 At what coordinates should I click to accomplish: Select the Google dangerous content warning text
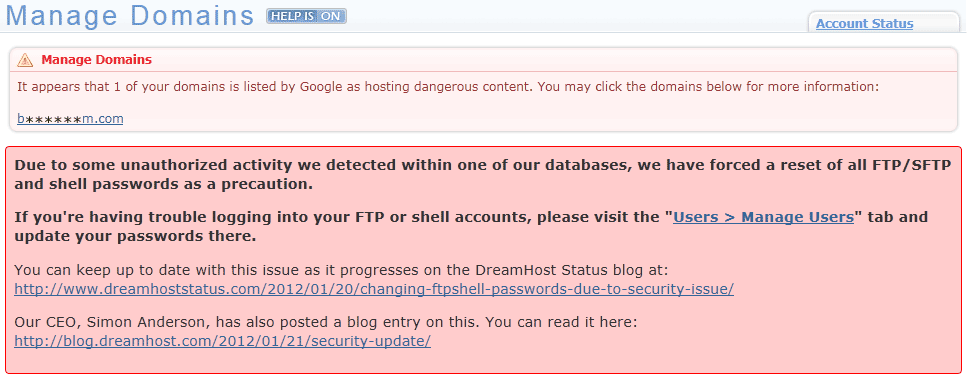[447, 86]
